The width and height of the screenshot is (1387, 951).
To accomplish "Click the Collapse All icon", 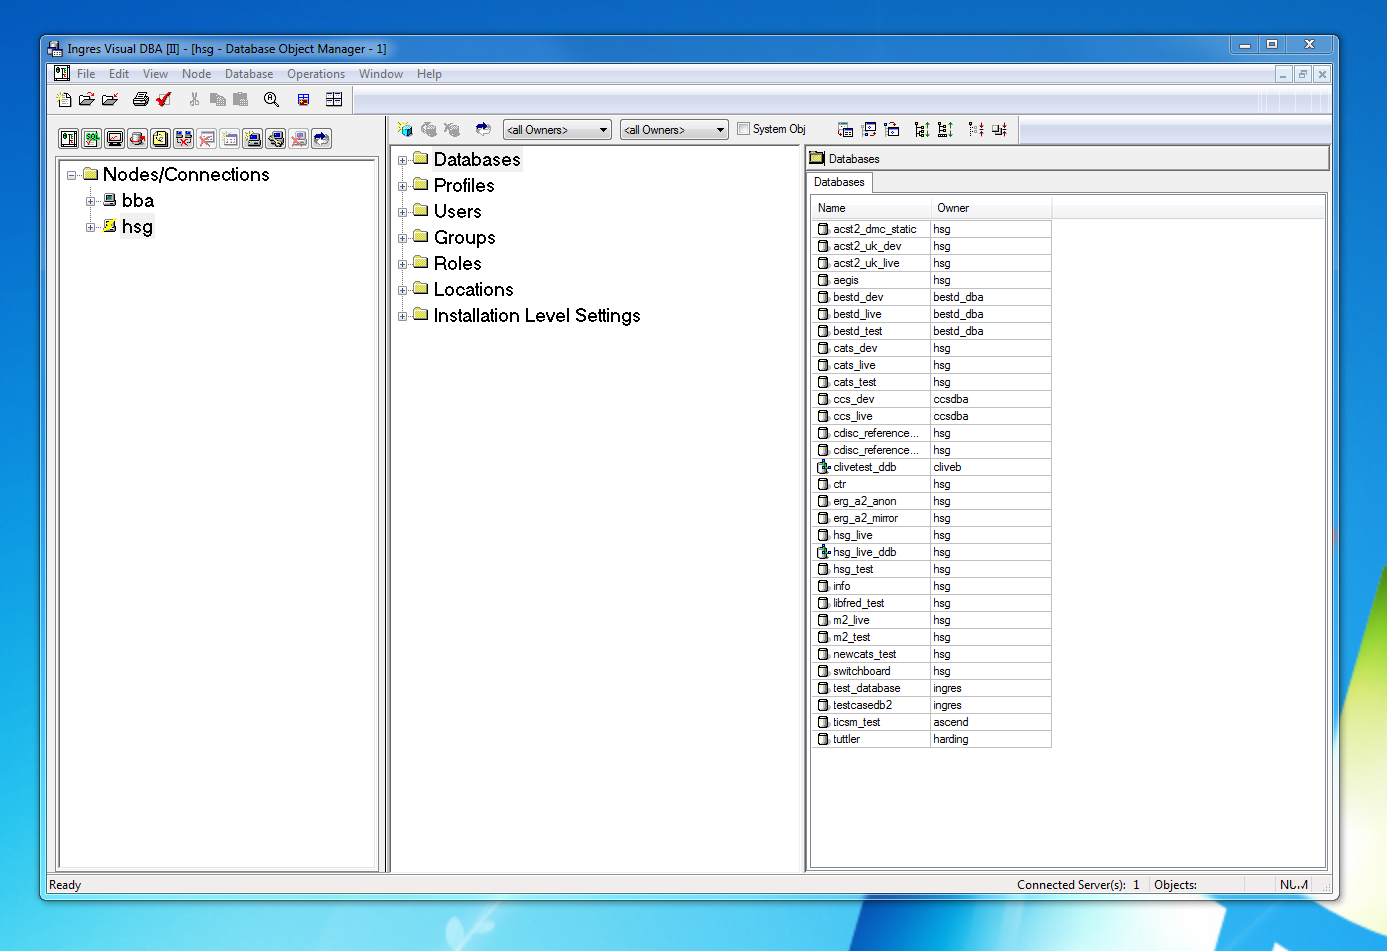I will [999, 129].
